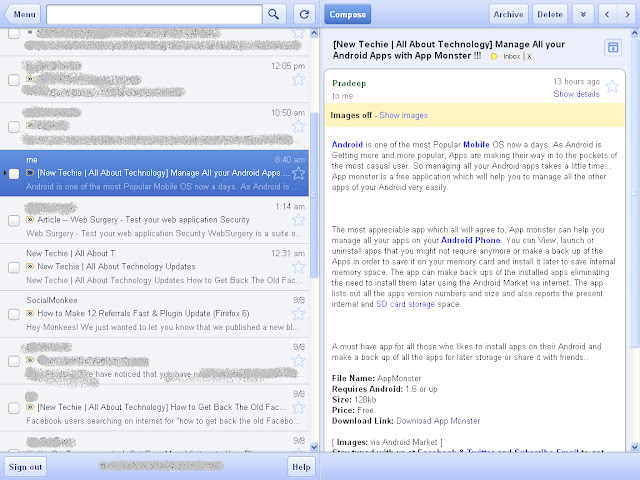Tick checkbox of highlighted Android Apps email

click(14, 173)
